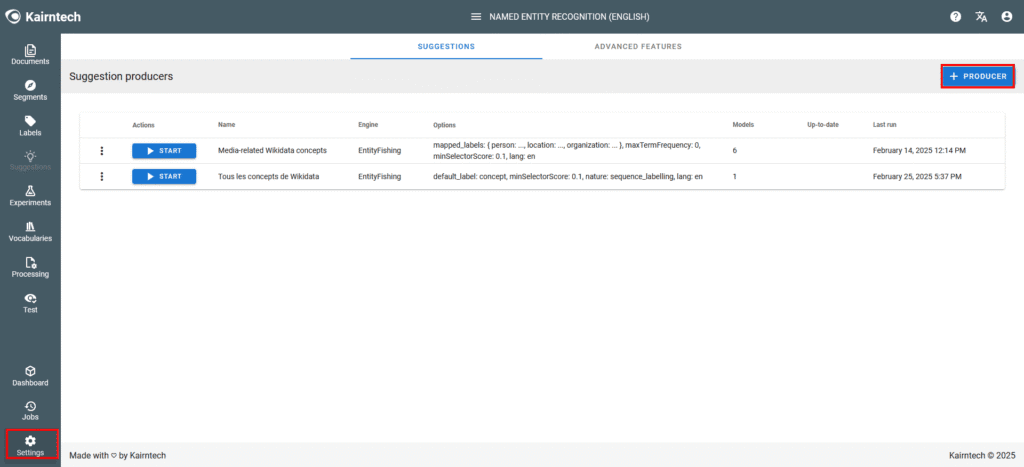
Task: Go to Segments in the sidebar
Action: coord(30,90)
